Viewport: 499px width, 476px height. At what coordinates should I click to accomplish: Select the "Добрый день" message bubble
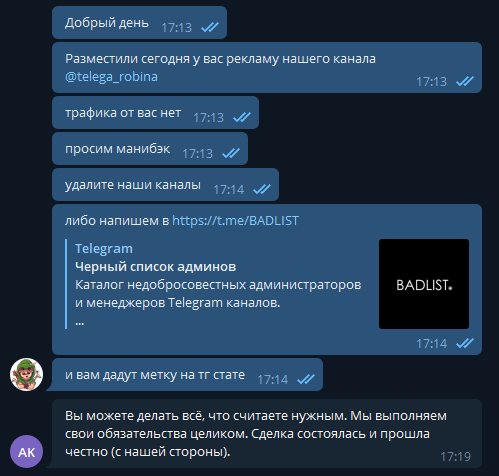pos(139,23)
